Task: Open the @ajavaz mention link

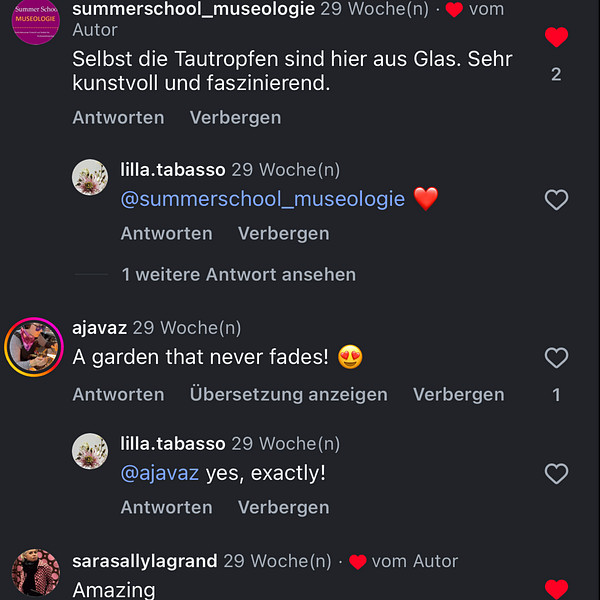Action: tap(160, 473)
